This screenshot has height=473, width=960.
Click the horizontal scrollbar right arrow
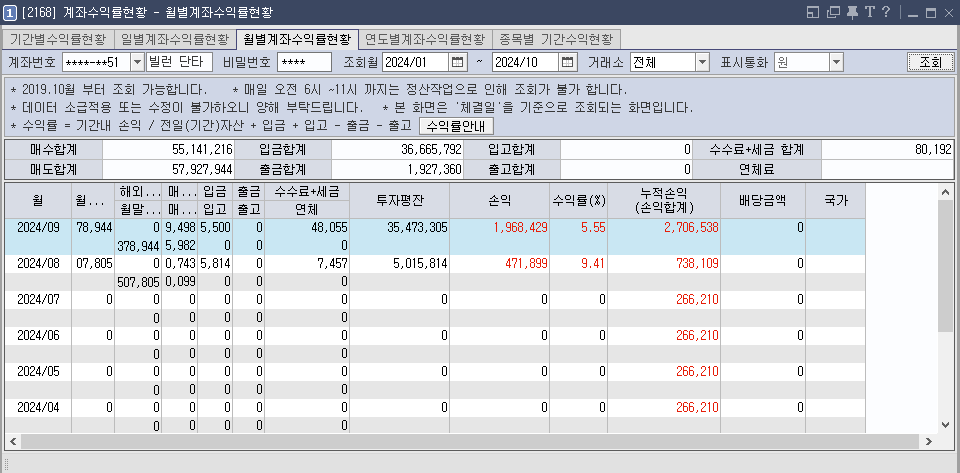pos(929,441)
